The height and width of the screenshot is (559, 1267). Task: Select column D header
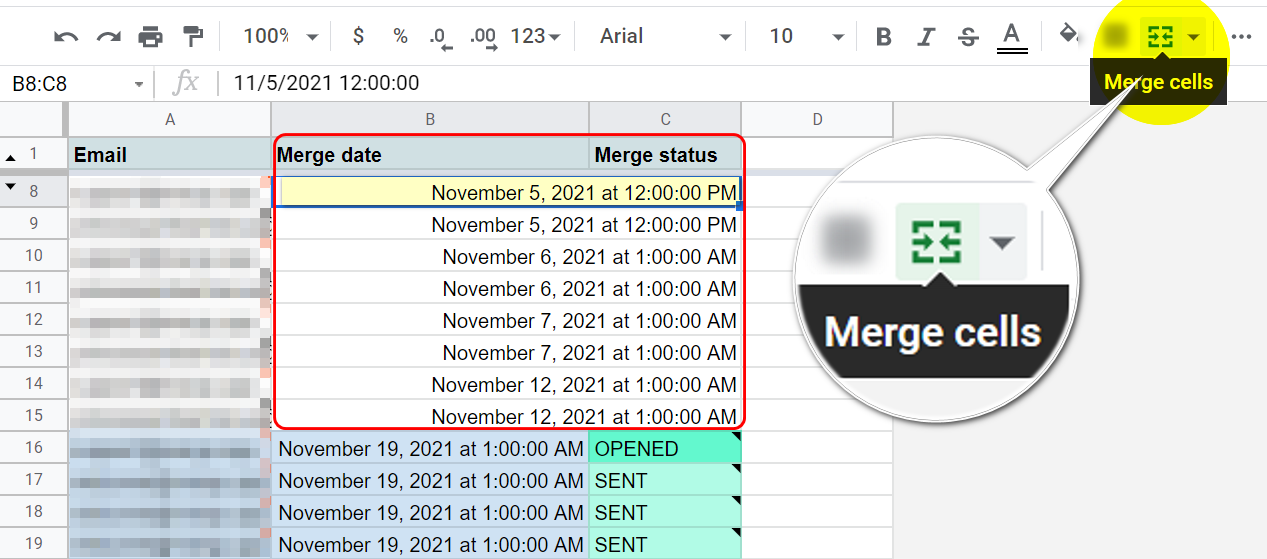pos(817,120)
